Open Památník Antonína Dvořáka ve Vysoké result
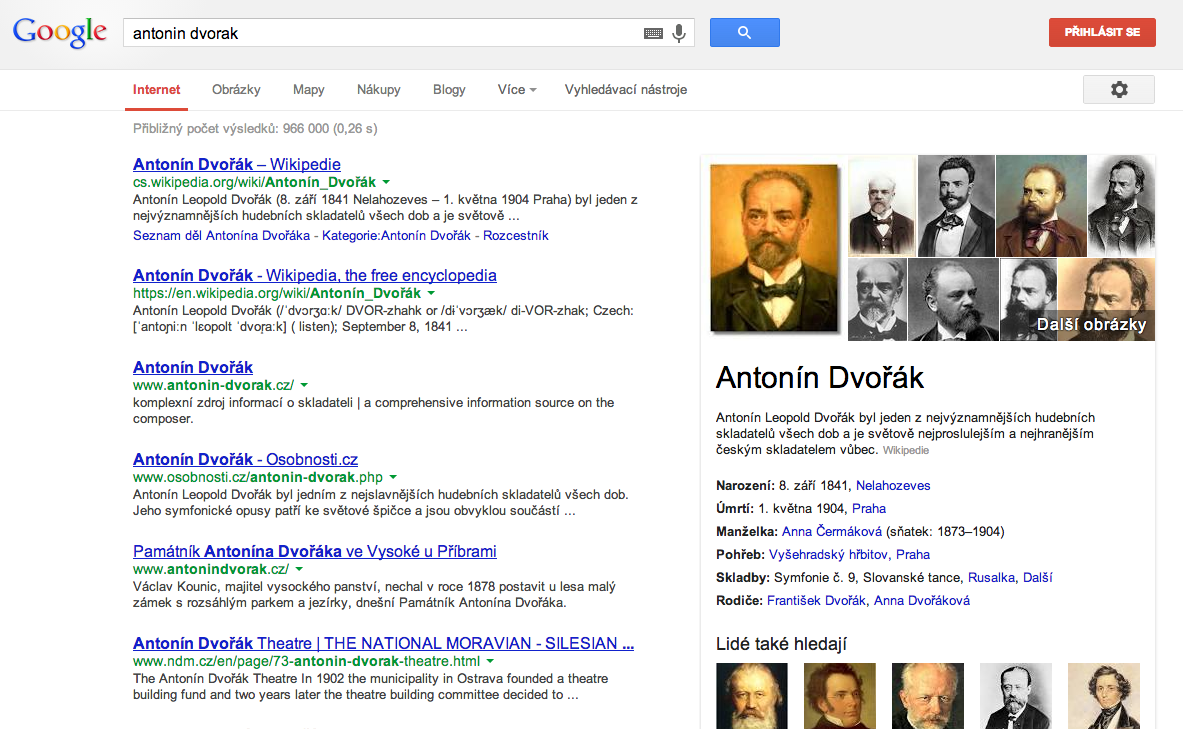This screenshot has width=1183, height=729. [x=315, y=552]
